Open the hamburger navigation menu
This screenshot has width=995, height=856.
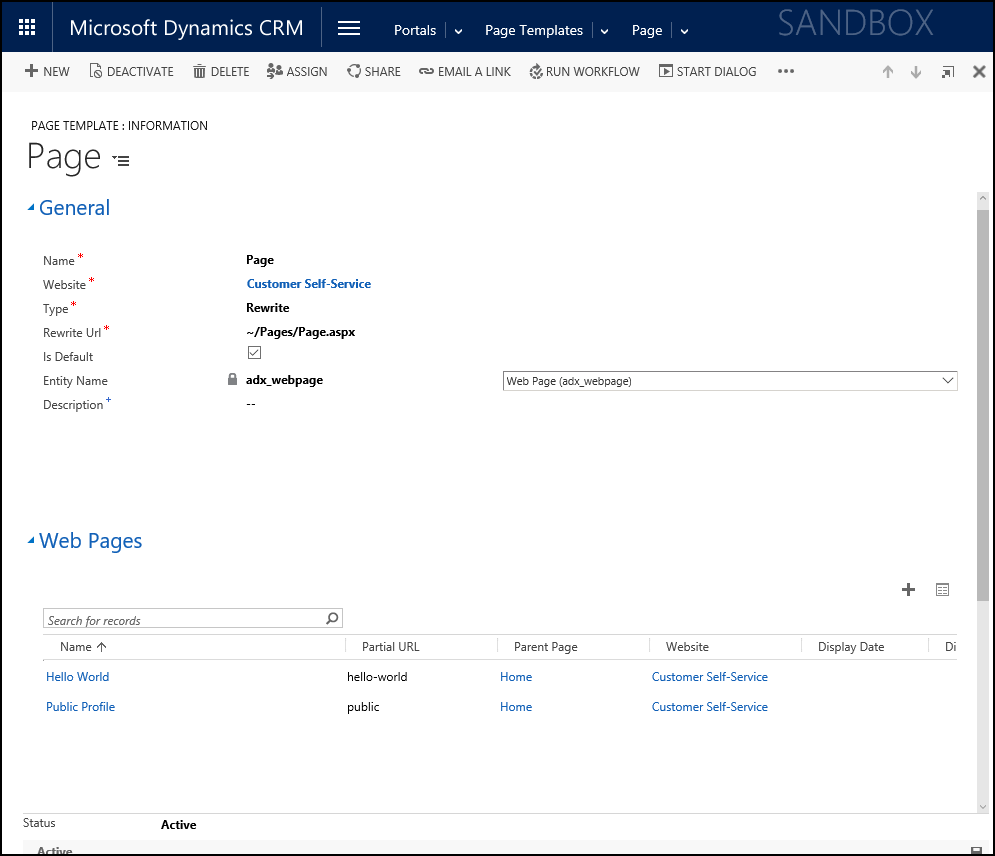[x=348, y=27]
